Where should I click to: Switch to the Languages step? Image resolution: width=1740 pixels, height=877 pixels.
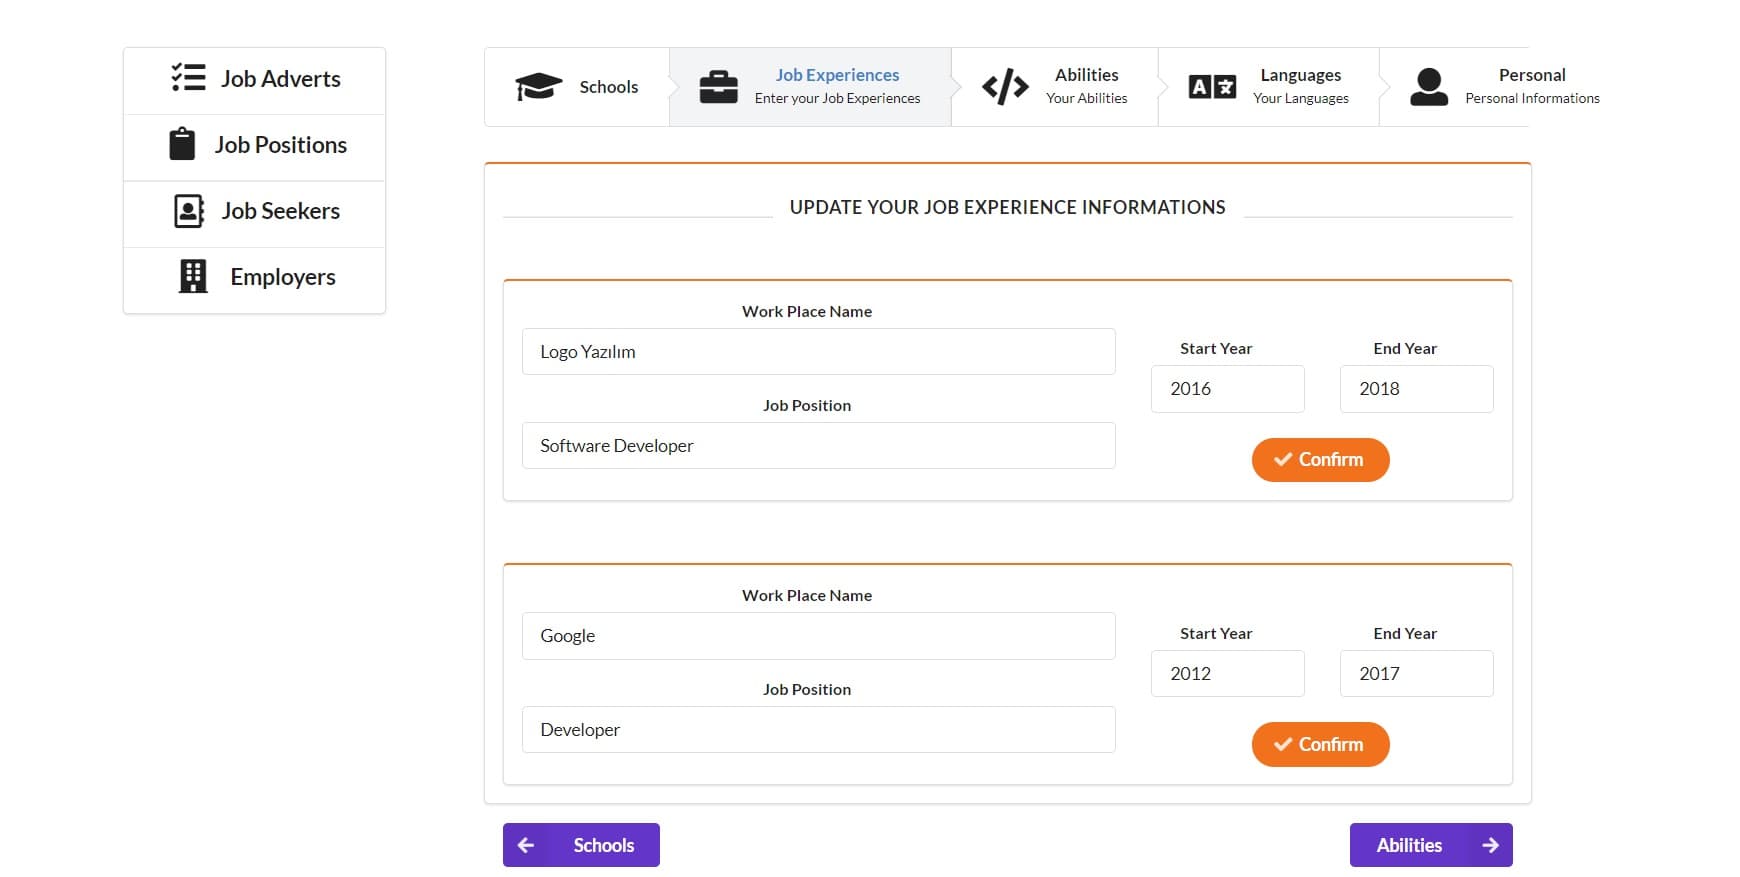coord(1268,87)
